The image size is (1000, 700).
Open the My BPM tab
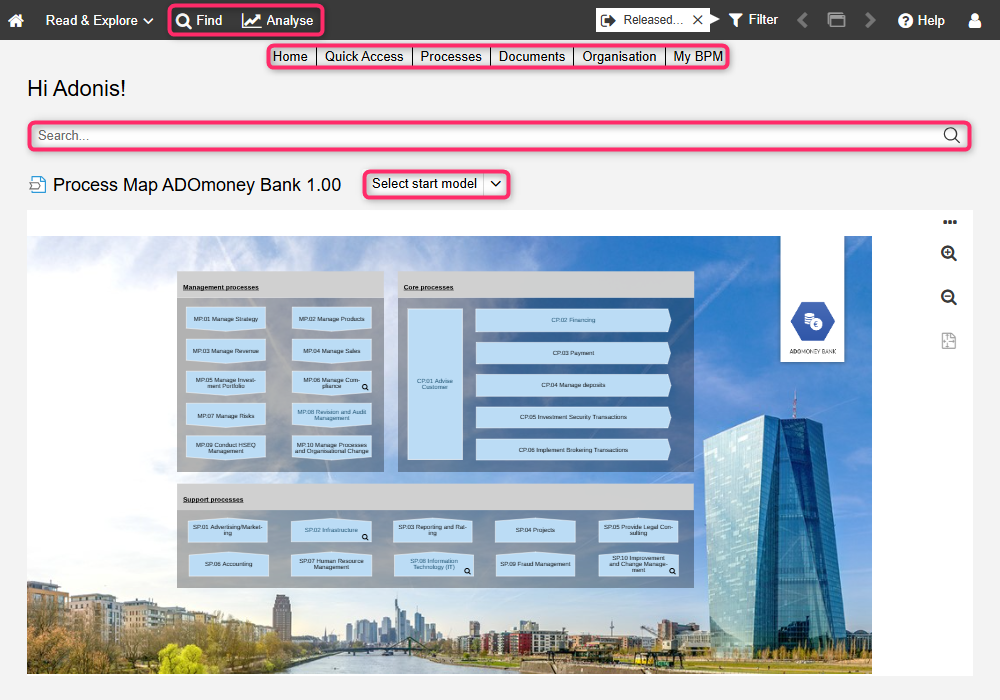coord(698,57)
